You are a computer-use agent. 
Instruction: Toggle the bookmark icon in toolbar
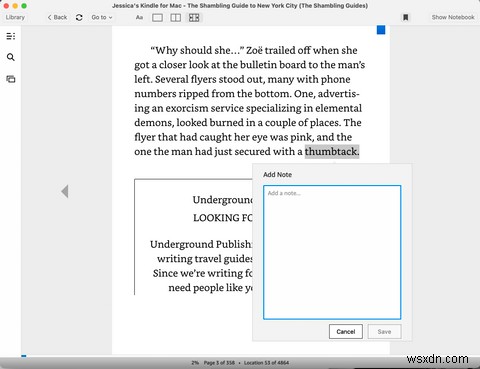405,17
